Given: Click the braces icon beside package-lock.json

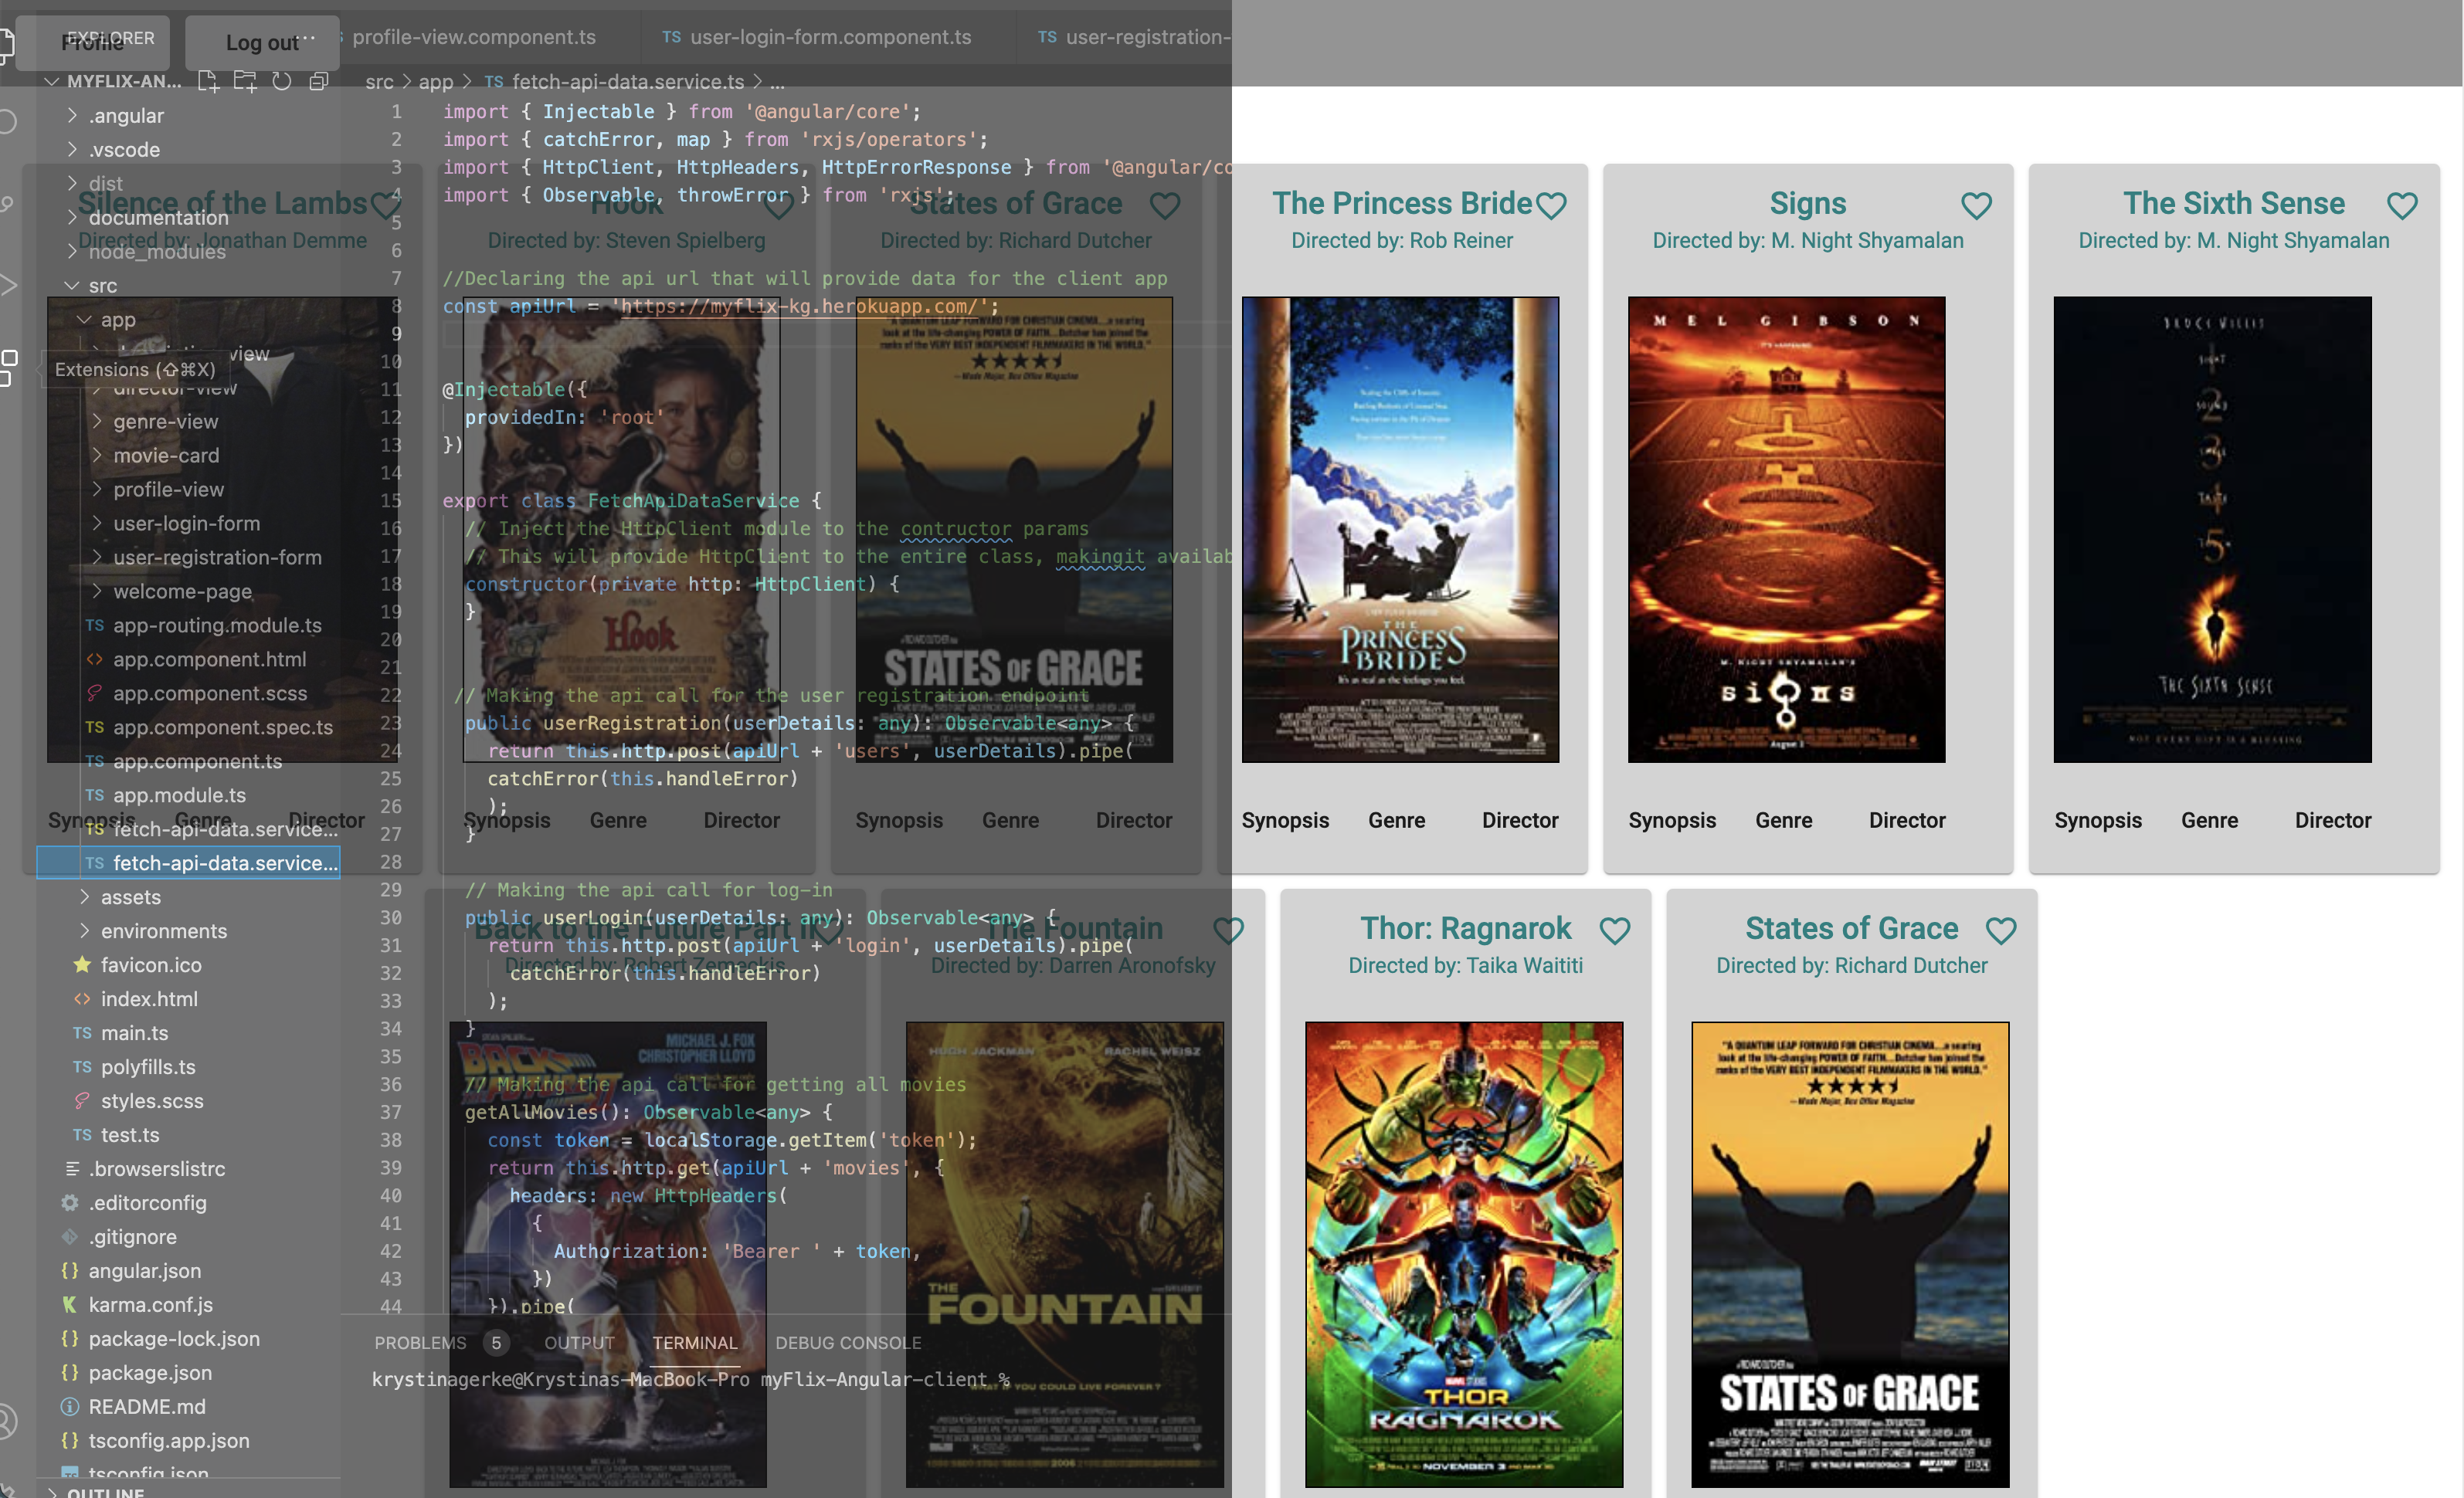Looking at the screenshot, I should point(70,1339).
